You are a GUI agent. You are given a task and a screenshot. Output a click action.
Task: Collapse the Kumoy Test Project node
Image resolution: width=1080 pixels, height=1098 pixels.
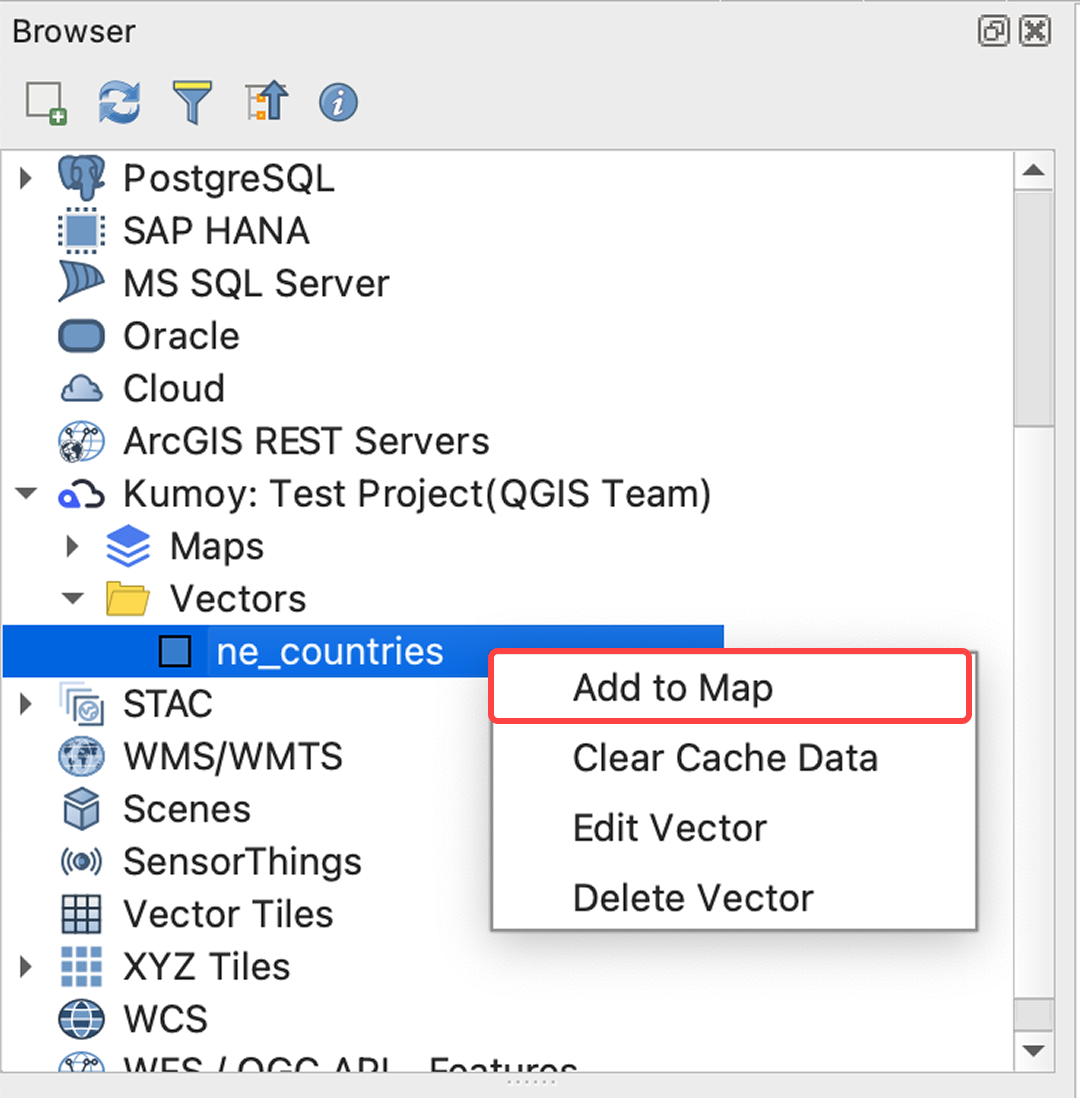(x=27, y=494)
